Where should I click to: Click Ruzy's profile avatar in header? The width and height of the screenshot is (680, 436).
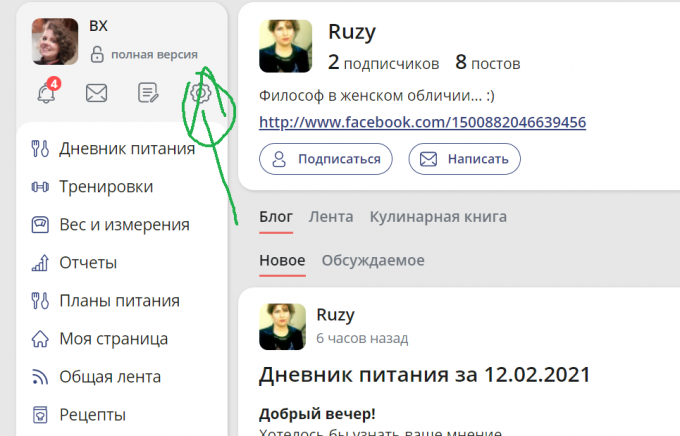click(x=285, y=46)
